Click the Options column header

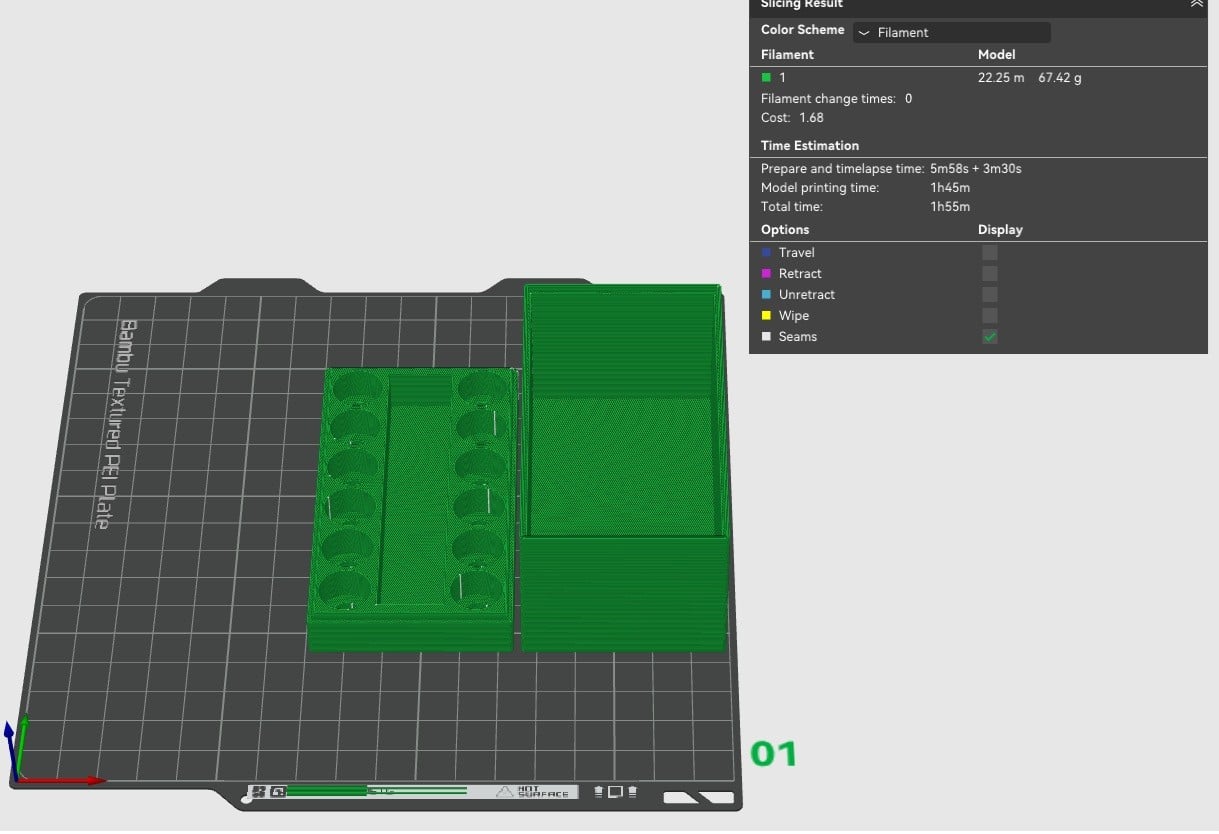(785, 230)
